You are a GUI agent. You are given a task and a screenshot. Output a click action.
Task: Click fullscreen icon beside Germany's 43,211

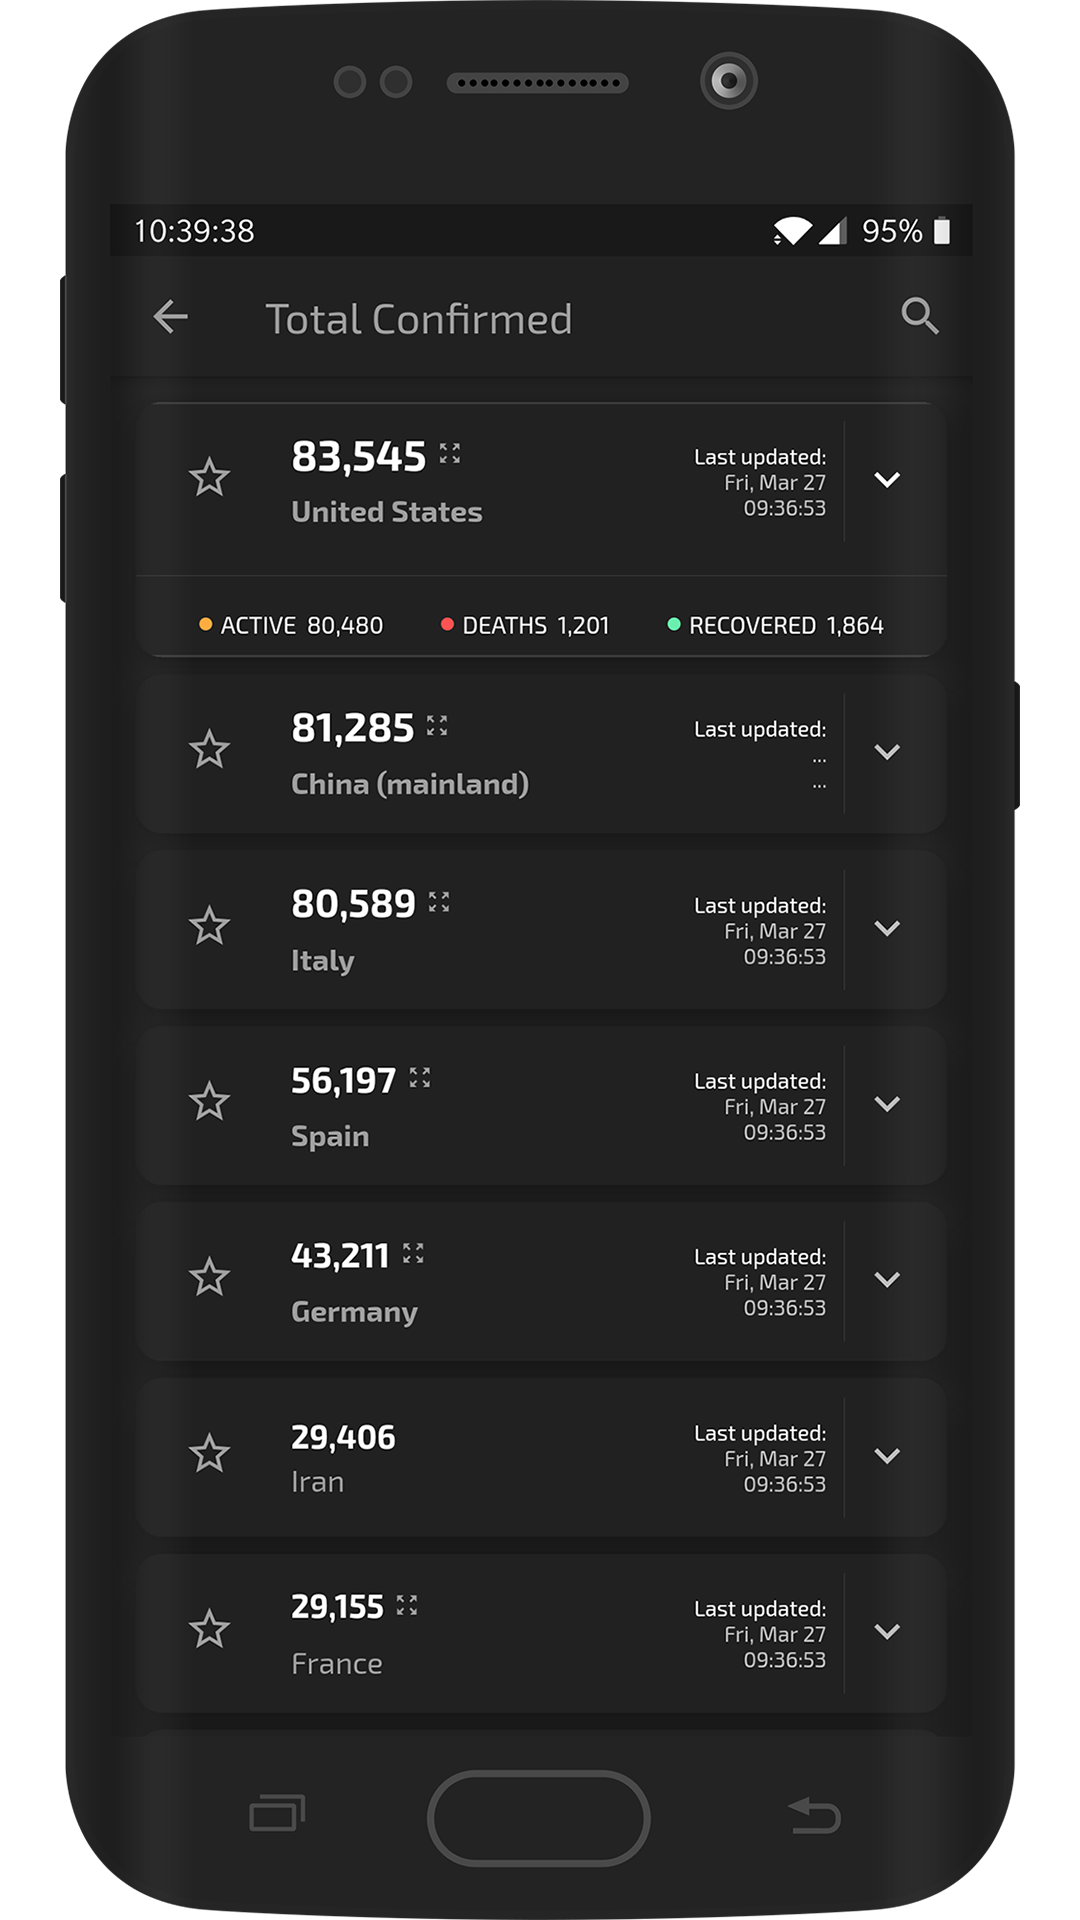coord(413,1254)
